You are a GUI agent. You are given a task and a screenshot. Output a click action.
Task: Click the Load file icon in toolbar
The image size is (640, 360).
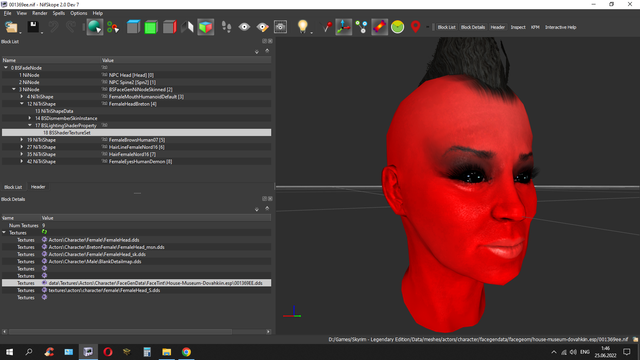11,27
